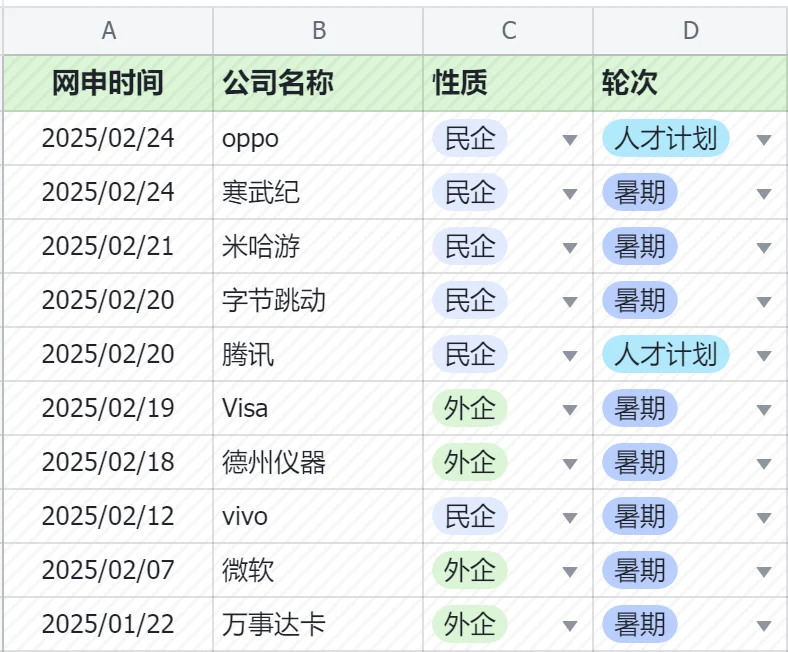Click the 2025/02/12 date cell
The image size is (788, 652).
(108, 516)
